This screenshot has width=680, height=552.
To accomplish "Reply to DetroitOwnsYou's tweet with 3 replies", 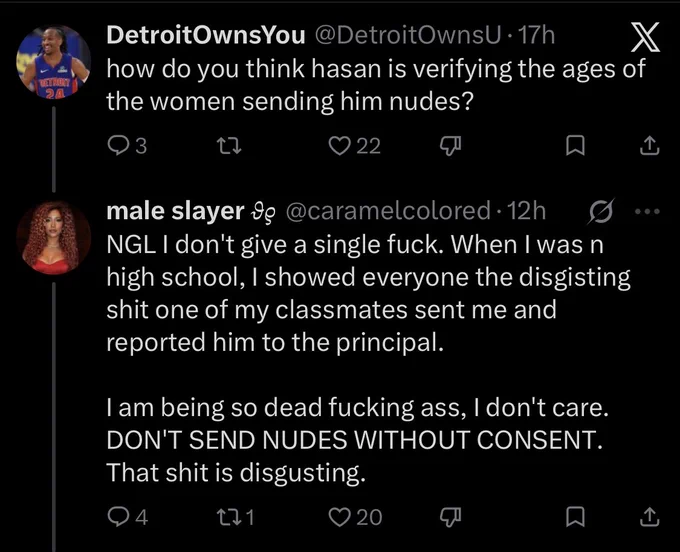I will 127,146.
